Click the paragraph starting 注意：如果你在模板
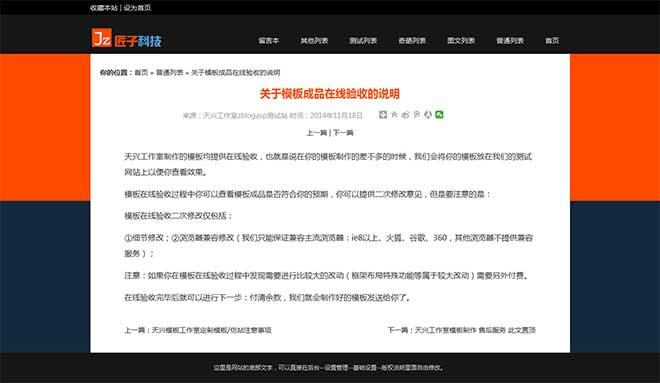Viewport: 660px width, 383px height. [327, 276]
